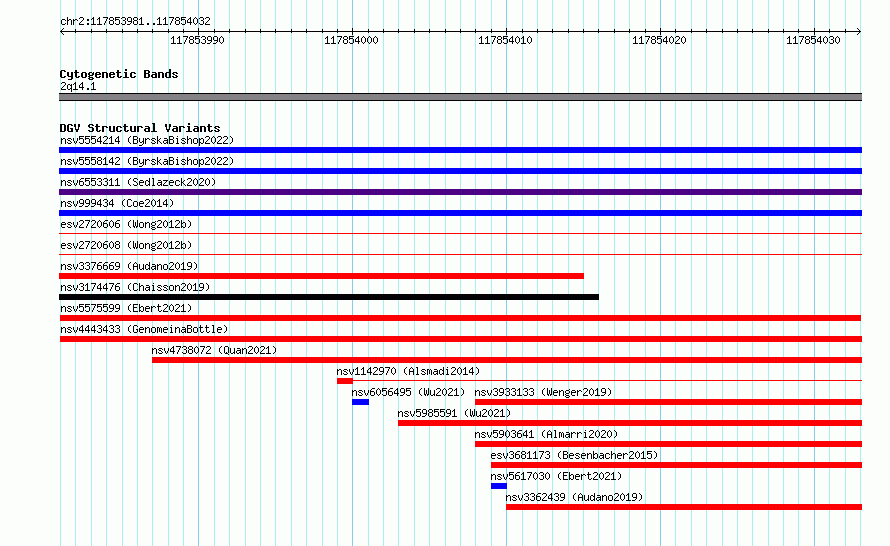This screenshot has width=890, height=546.
Task: Click nsv3174476 (Chaisson2019) label
Action: [135, 287]
